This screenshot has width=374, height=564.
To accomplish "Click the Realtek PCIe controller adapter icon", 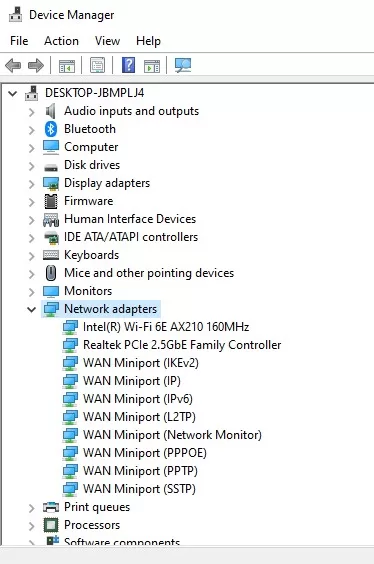I will coord(70,345).
